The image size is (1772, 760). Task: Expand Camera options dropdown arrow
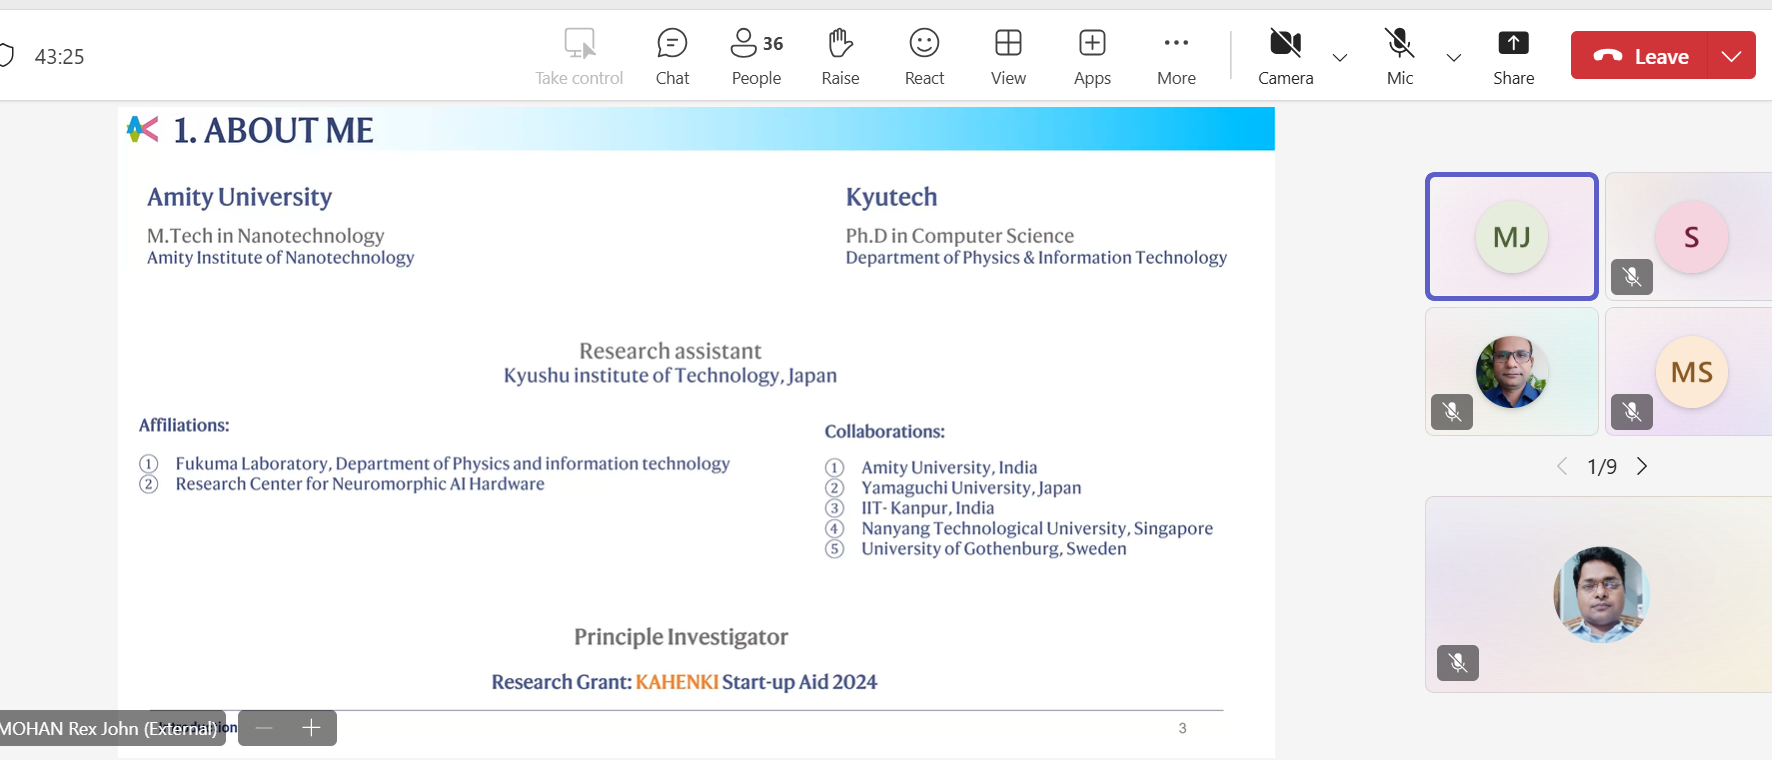[1340, 58]
